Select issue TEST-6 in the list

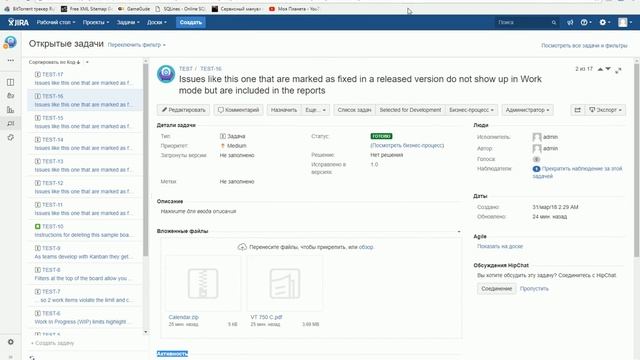(x=84, y=317)
